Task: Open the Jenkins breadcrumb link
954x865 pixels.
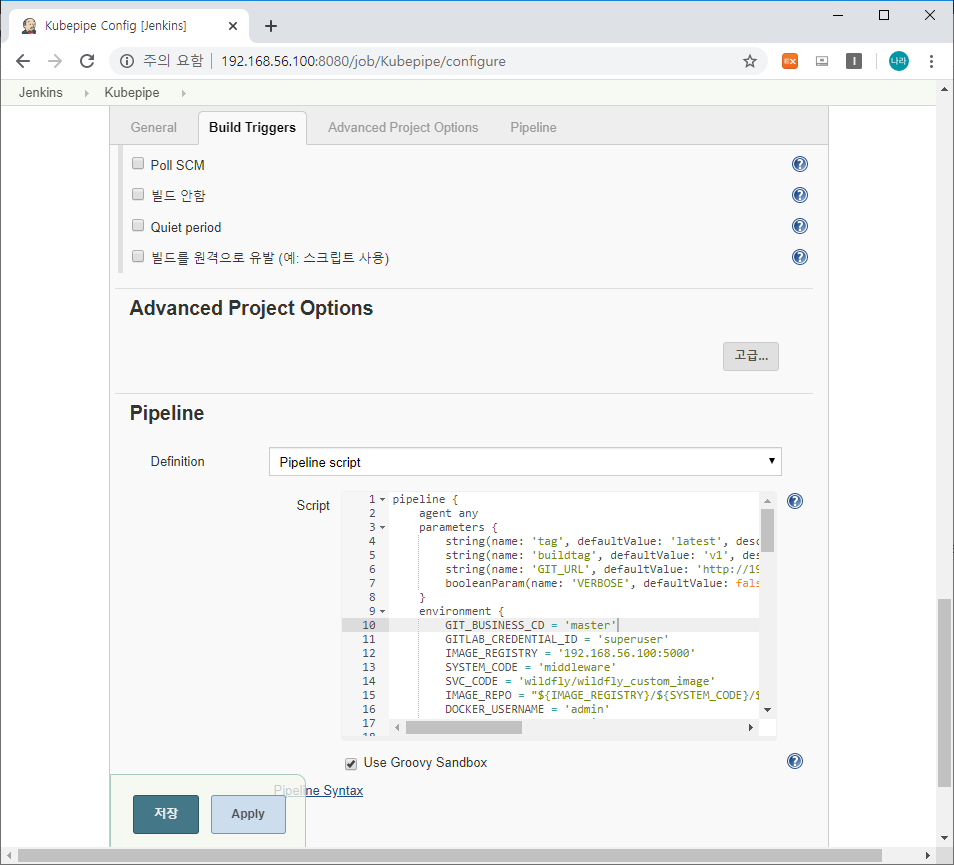Action: [41, 92]
